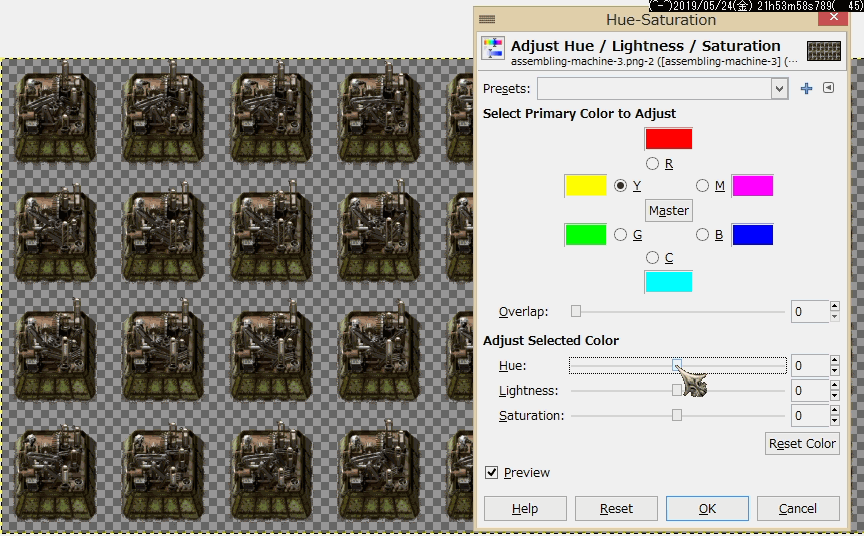
Task: Click the magenta color swatch
Action: pyautogui.click(x=753, y=186)
